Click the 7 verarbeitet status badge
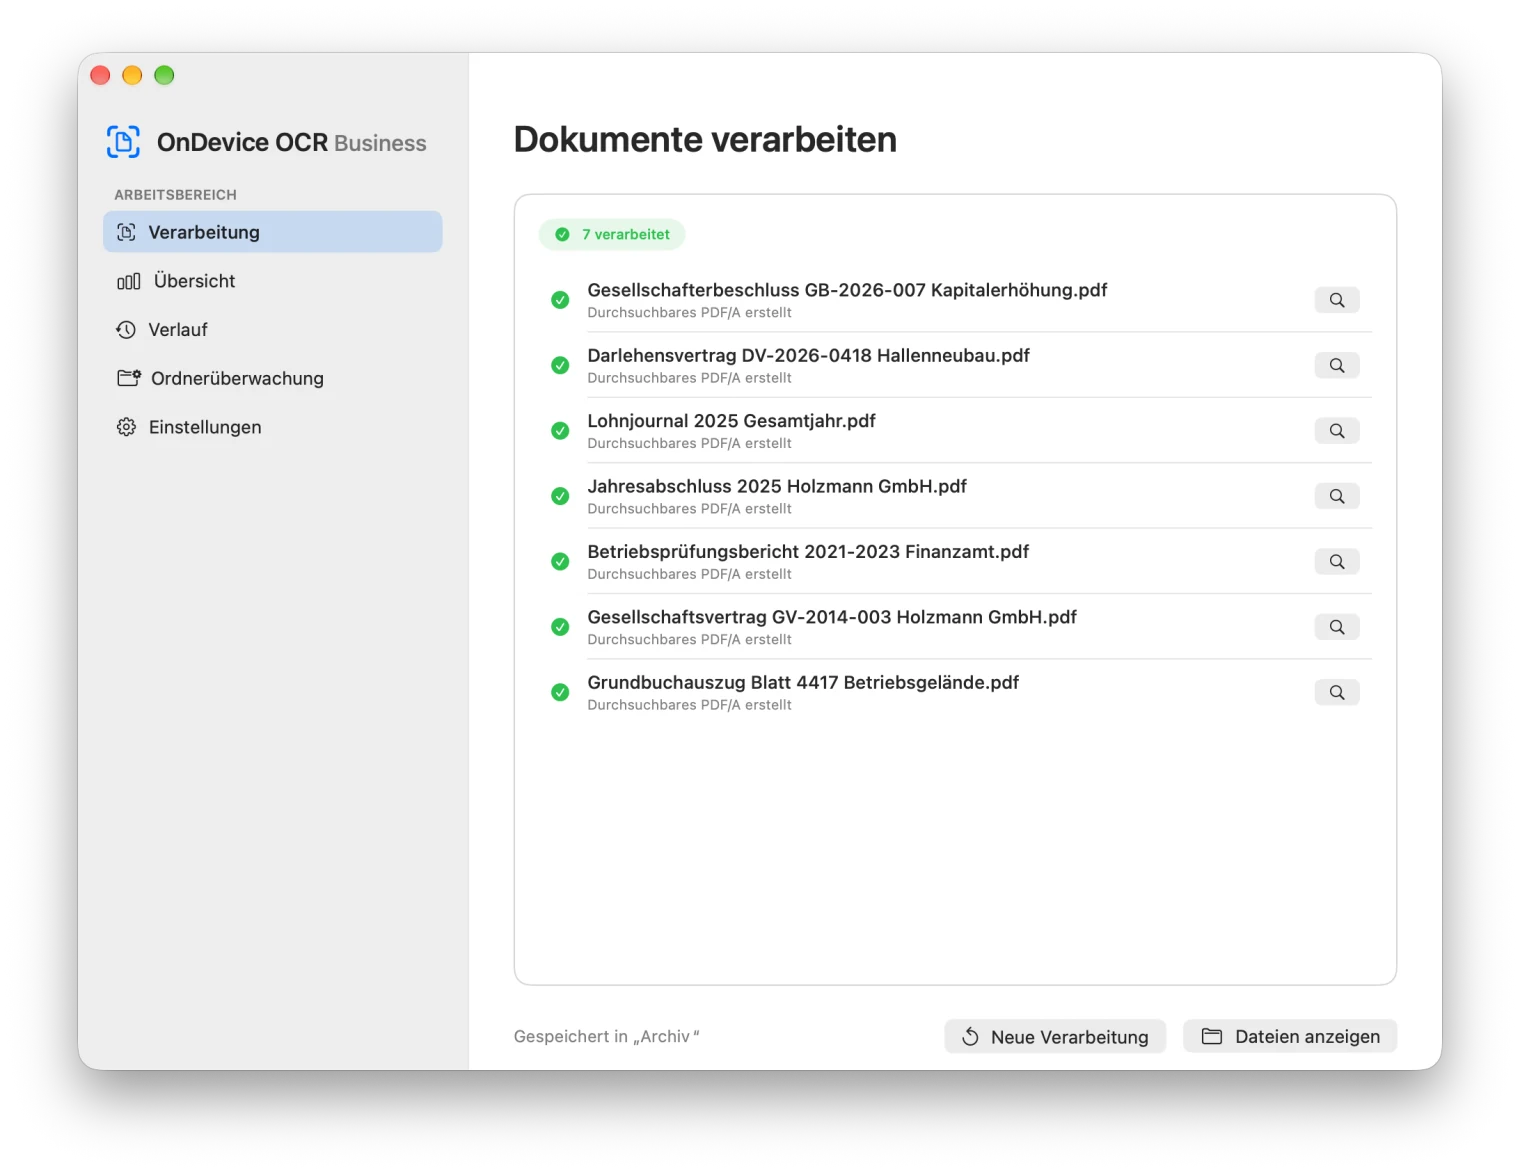Image resolution: width=1520 pixels, height=1173 pixels. [x=612, y=234]
